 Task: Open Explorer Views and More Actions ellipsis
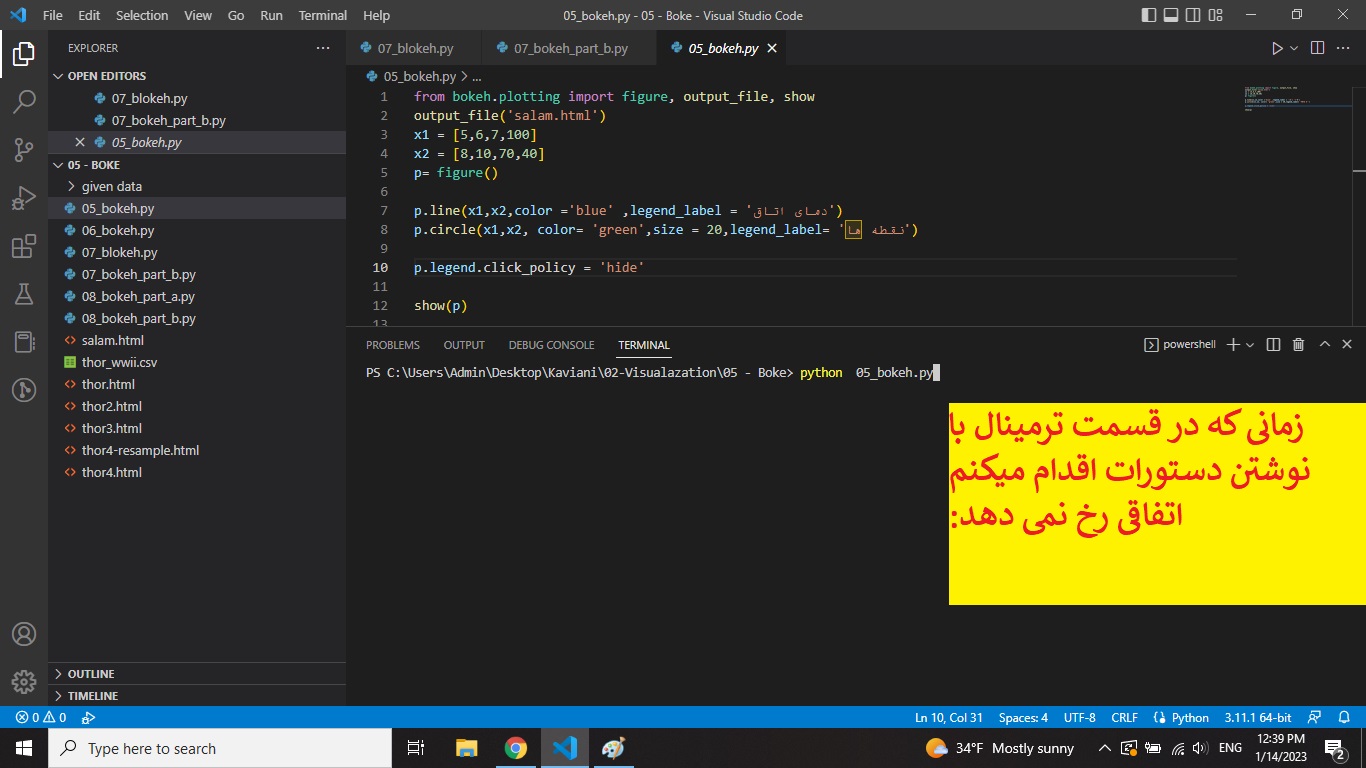pos(323,48)
